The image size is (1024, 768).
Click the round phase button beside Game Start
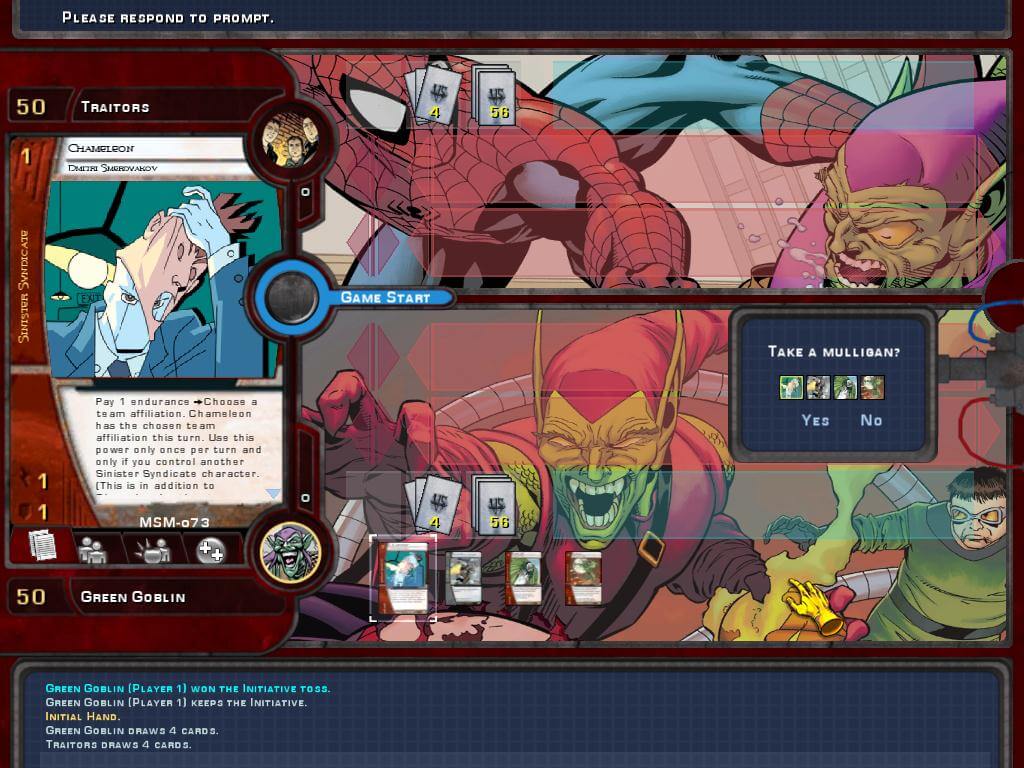click(x=291, y=298)
